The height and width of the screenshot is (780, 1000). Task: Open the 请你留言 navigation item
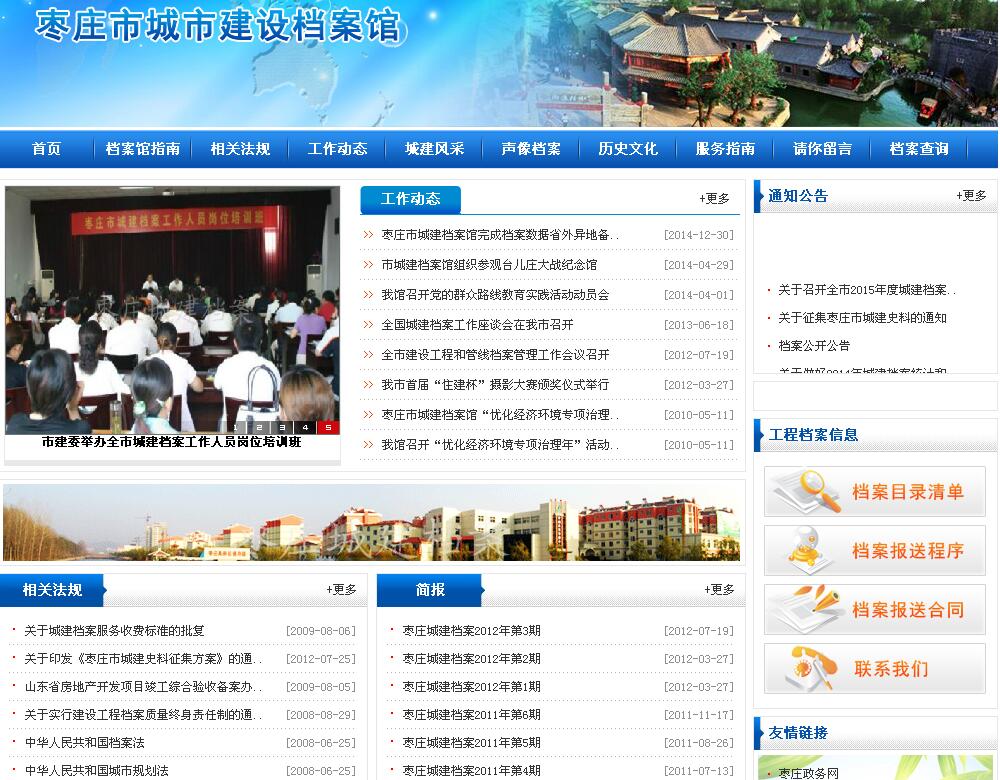[822, 149]
